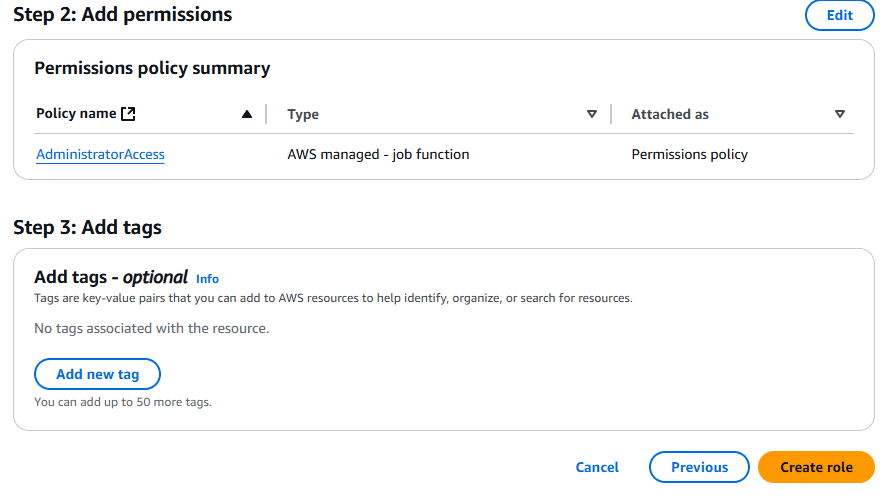Click the 'Step 3: Add tags' heading
This screenshot has height=499, width=891.
(88, 227)
